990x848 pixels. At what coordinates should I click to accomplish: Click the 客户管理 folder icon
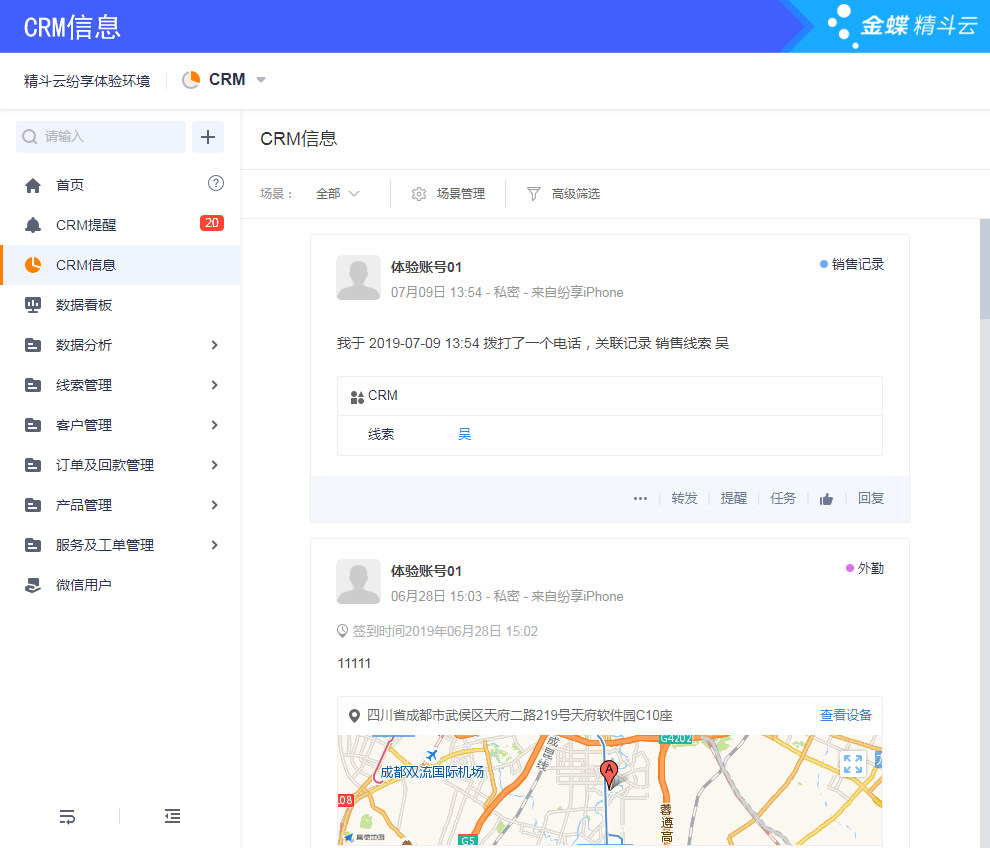33,425
